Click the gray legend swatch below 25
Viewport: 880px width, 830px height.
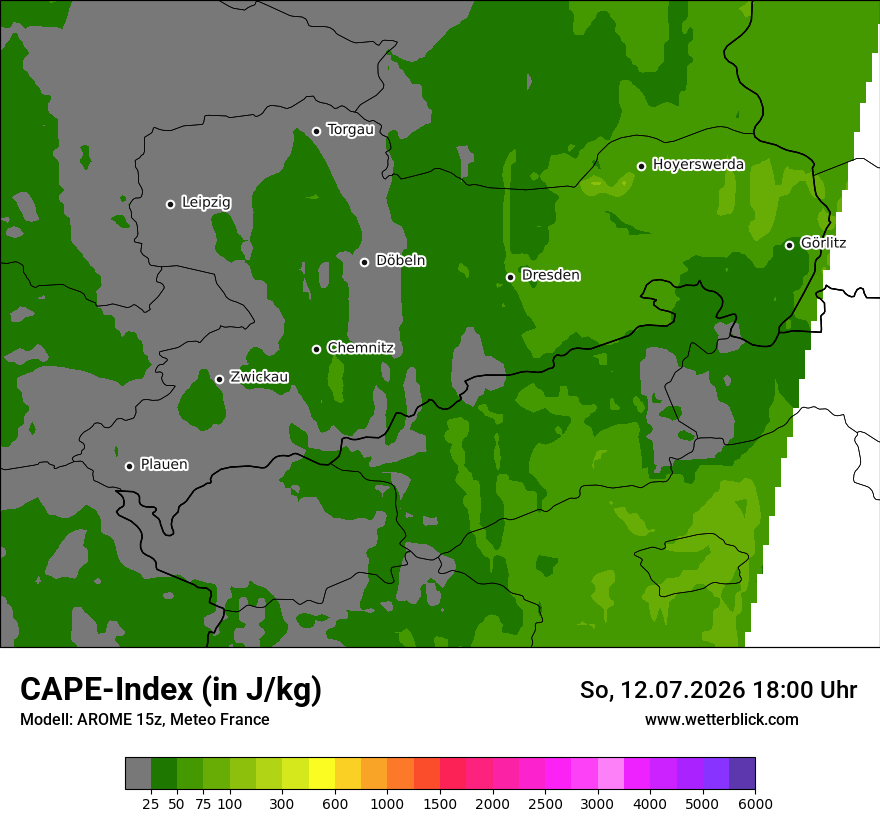click(x=138, y=773)
